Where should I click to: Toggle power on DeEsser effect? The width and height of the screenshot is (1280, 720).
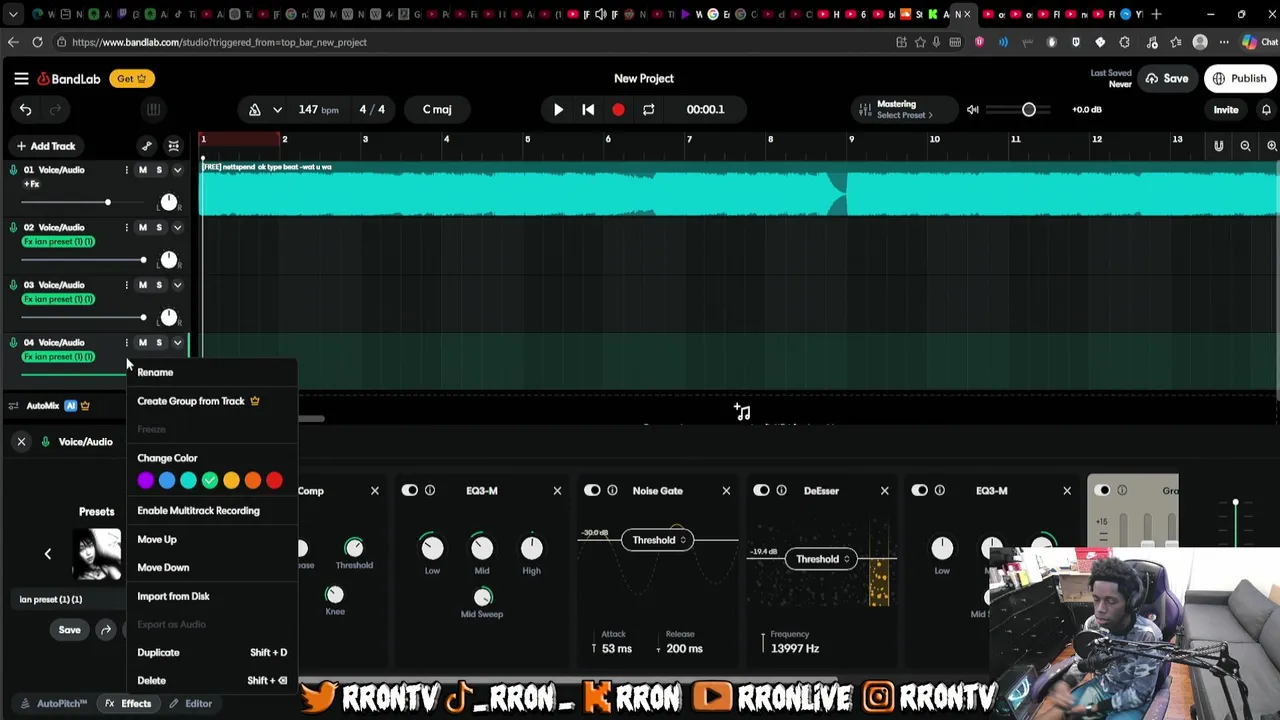[x=762, y=491]
